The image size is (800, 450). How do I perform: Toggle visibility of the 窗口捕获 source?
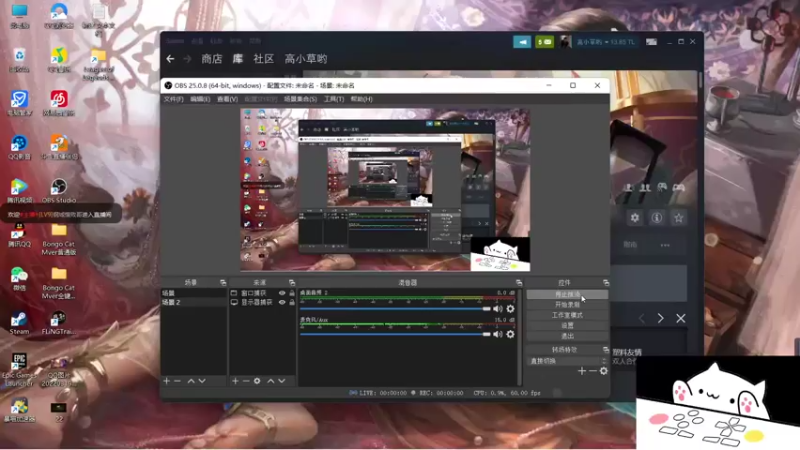click(282, 293)
